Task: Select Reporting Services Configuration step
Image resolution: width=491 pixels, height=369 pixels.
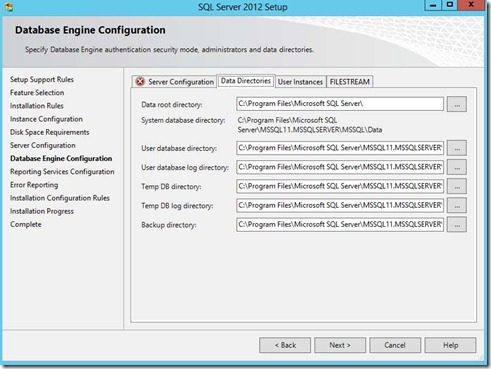Action: tap(62, 172)
